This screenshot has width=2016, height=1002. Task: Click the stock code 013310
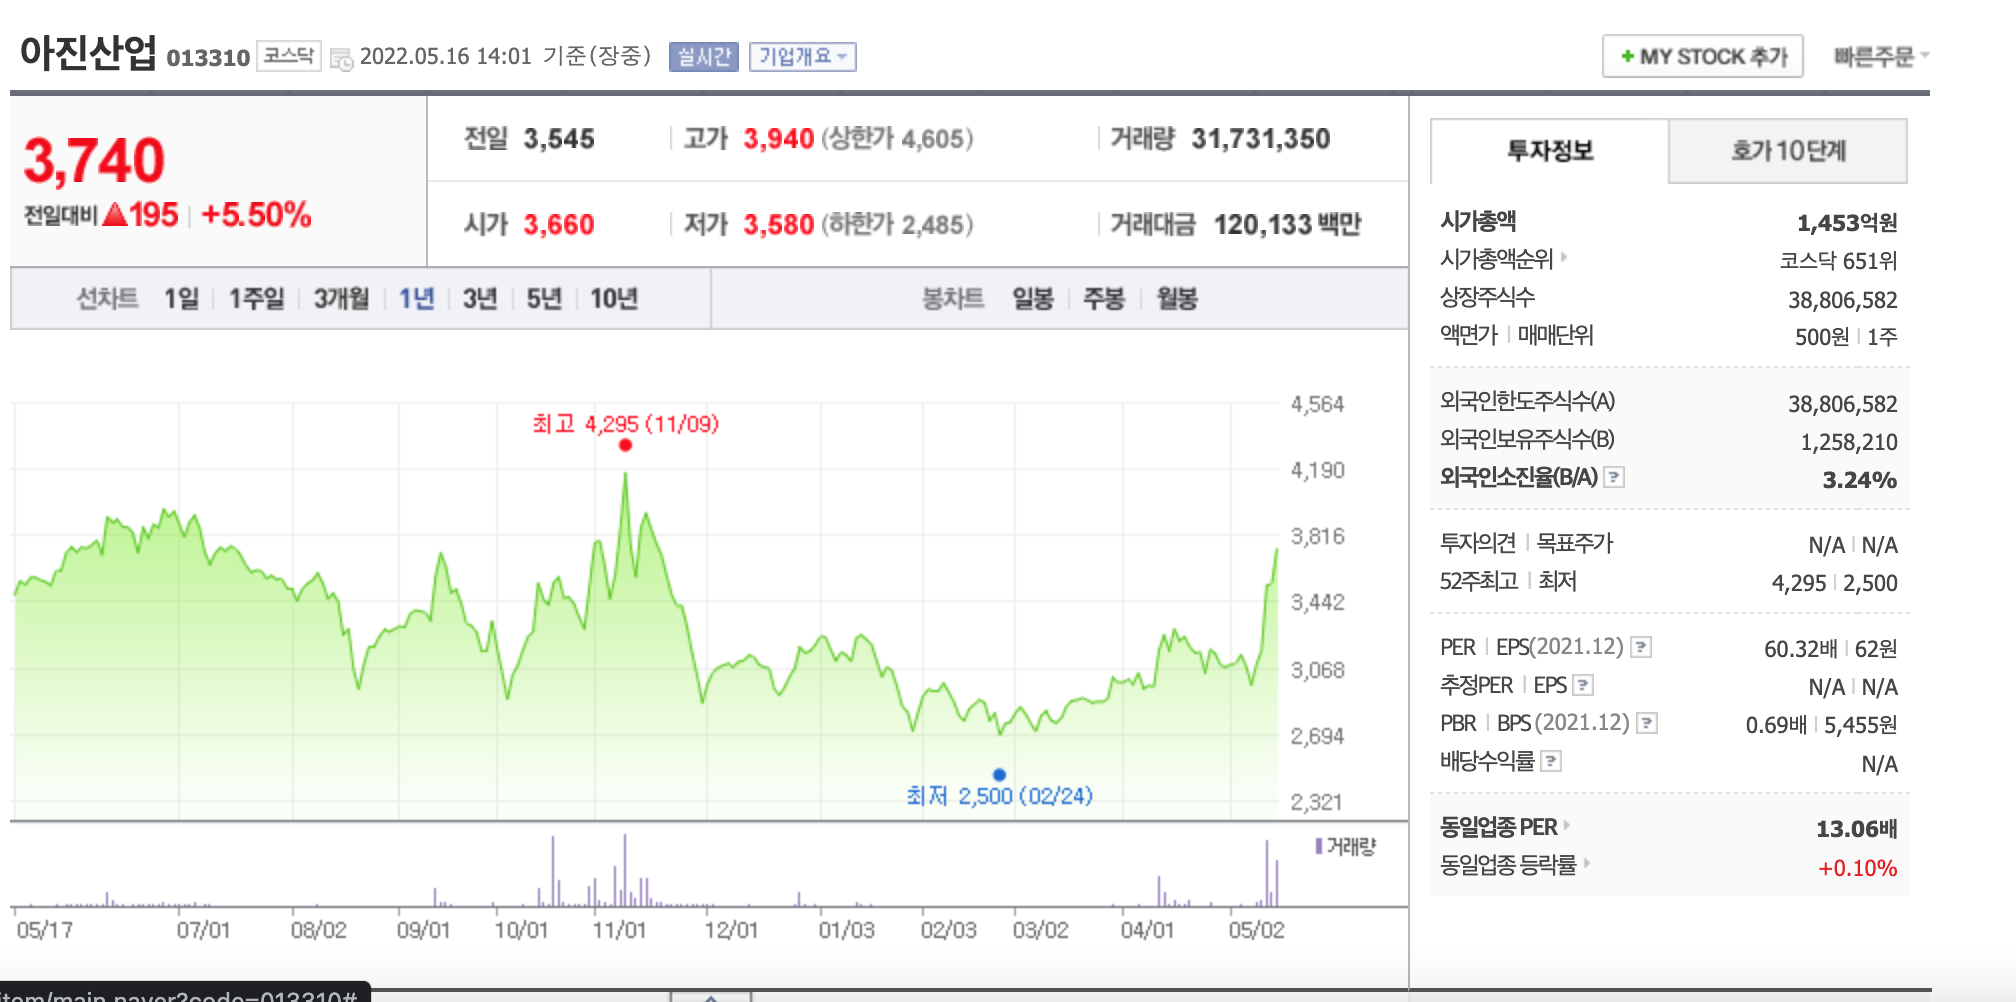click(208, 58)
